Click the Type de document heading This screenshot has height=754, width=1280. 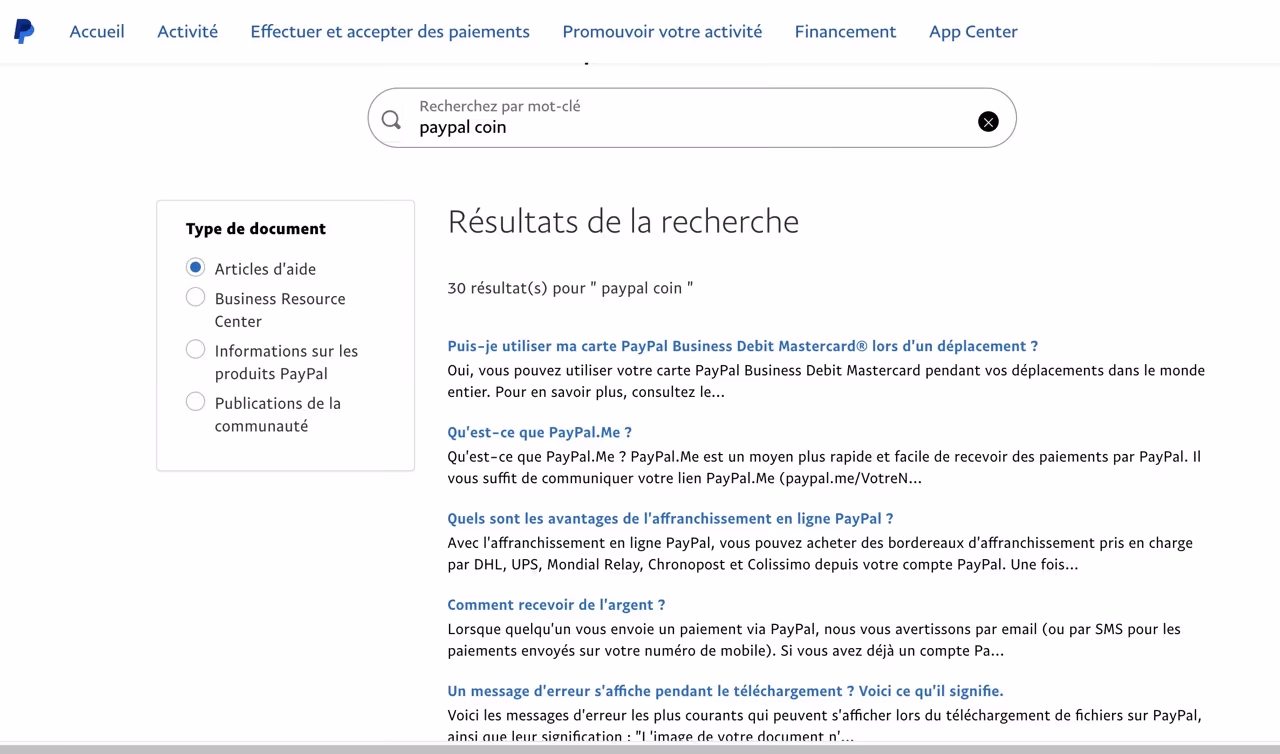click(x=256, y=228)
